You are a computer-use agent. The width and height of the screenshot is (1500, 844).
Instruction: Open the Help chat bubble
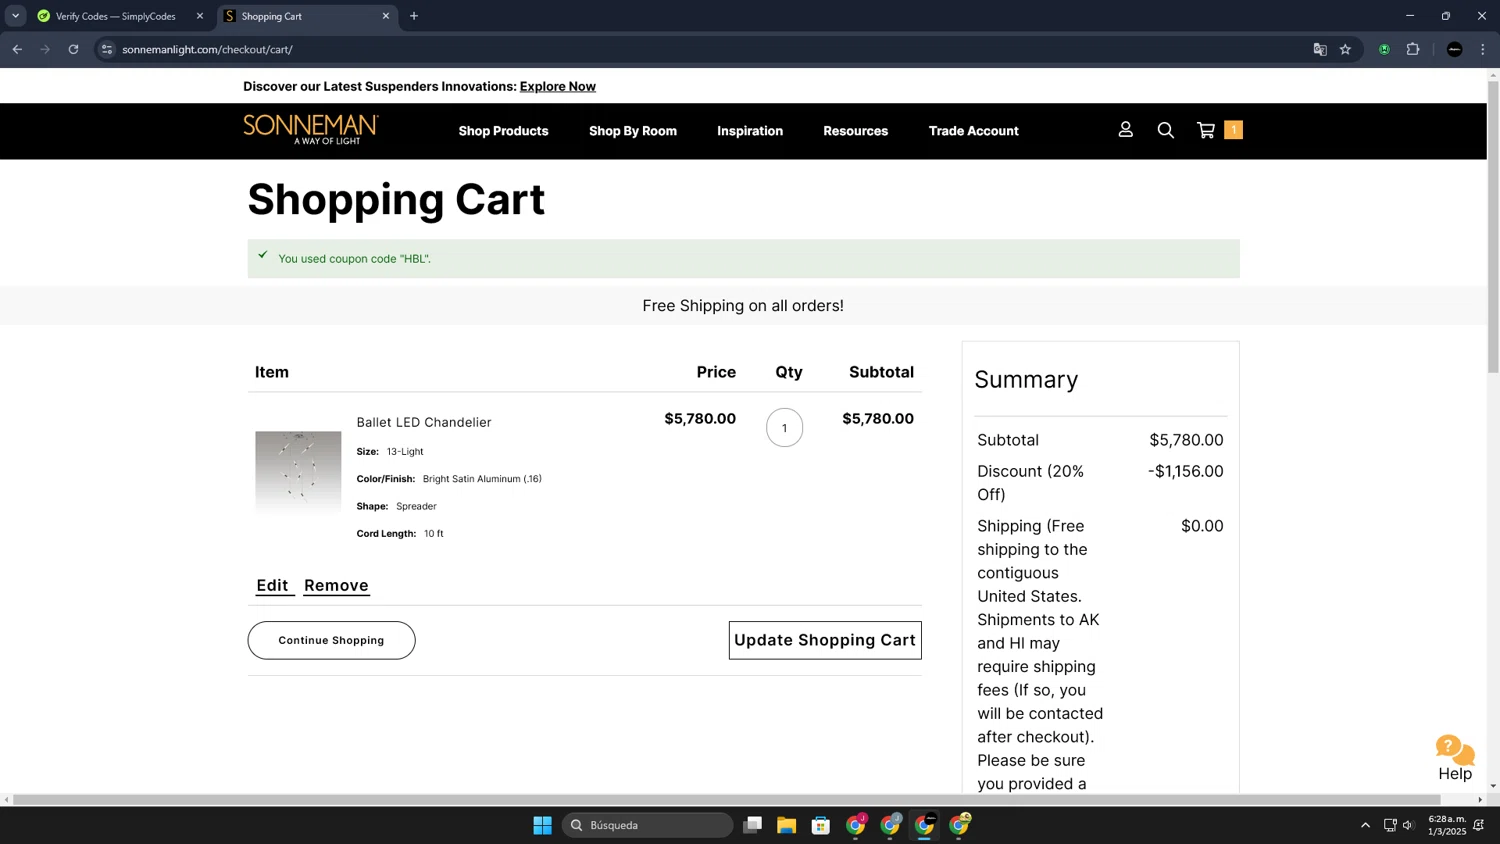(1455, 758)
